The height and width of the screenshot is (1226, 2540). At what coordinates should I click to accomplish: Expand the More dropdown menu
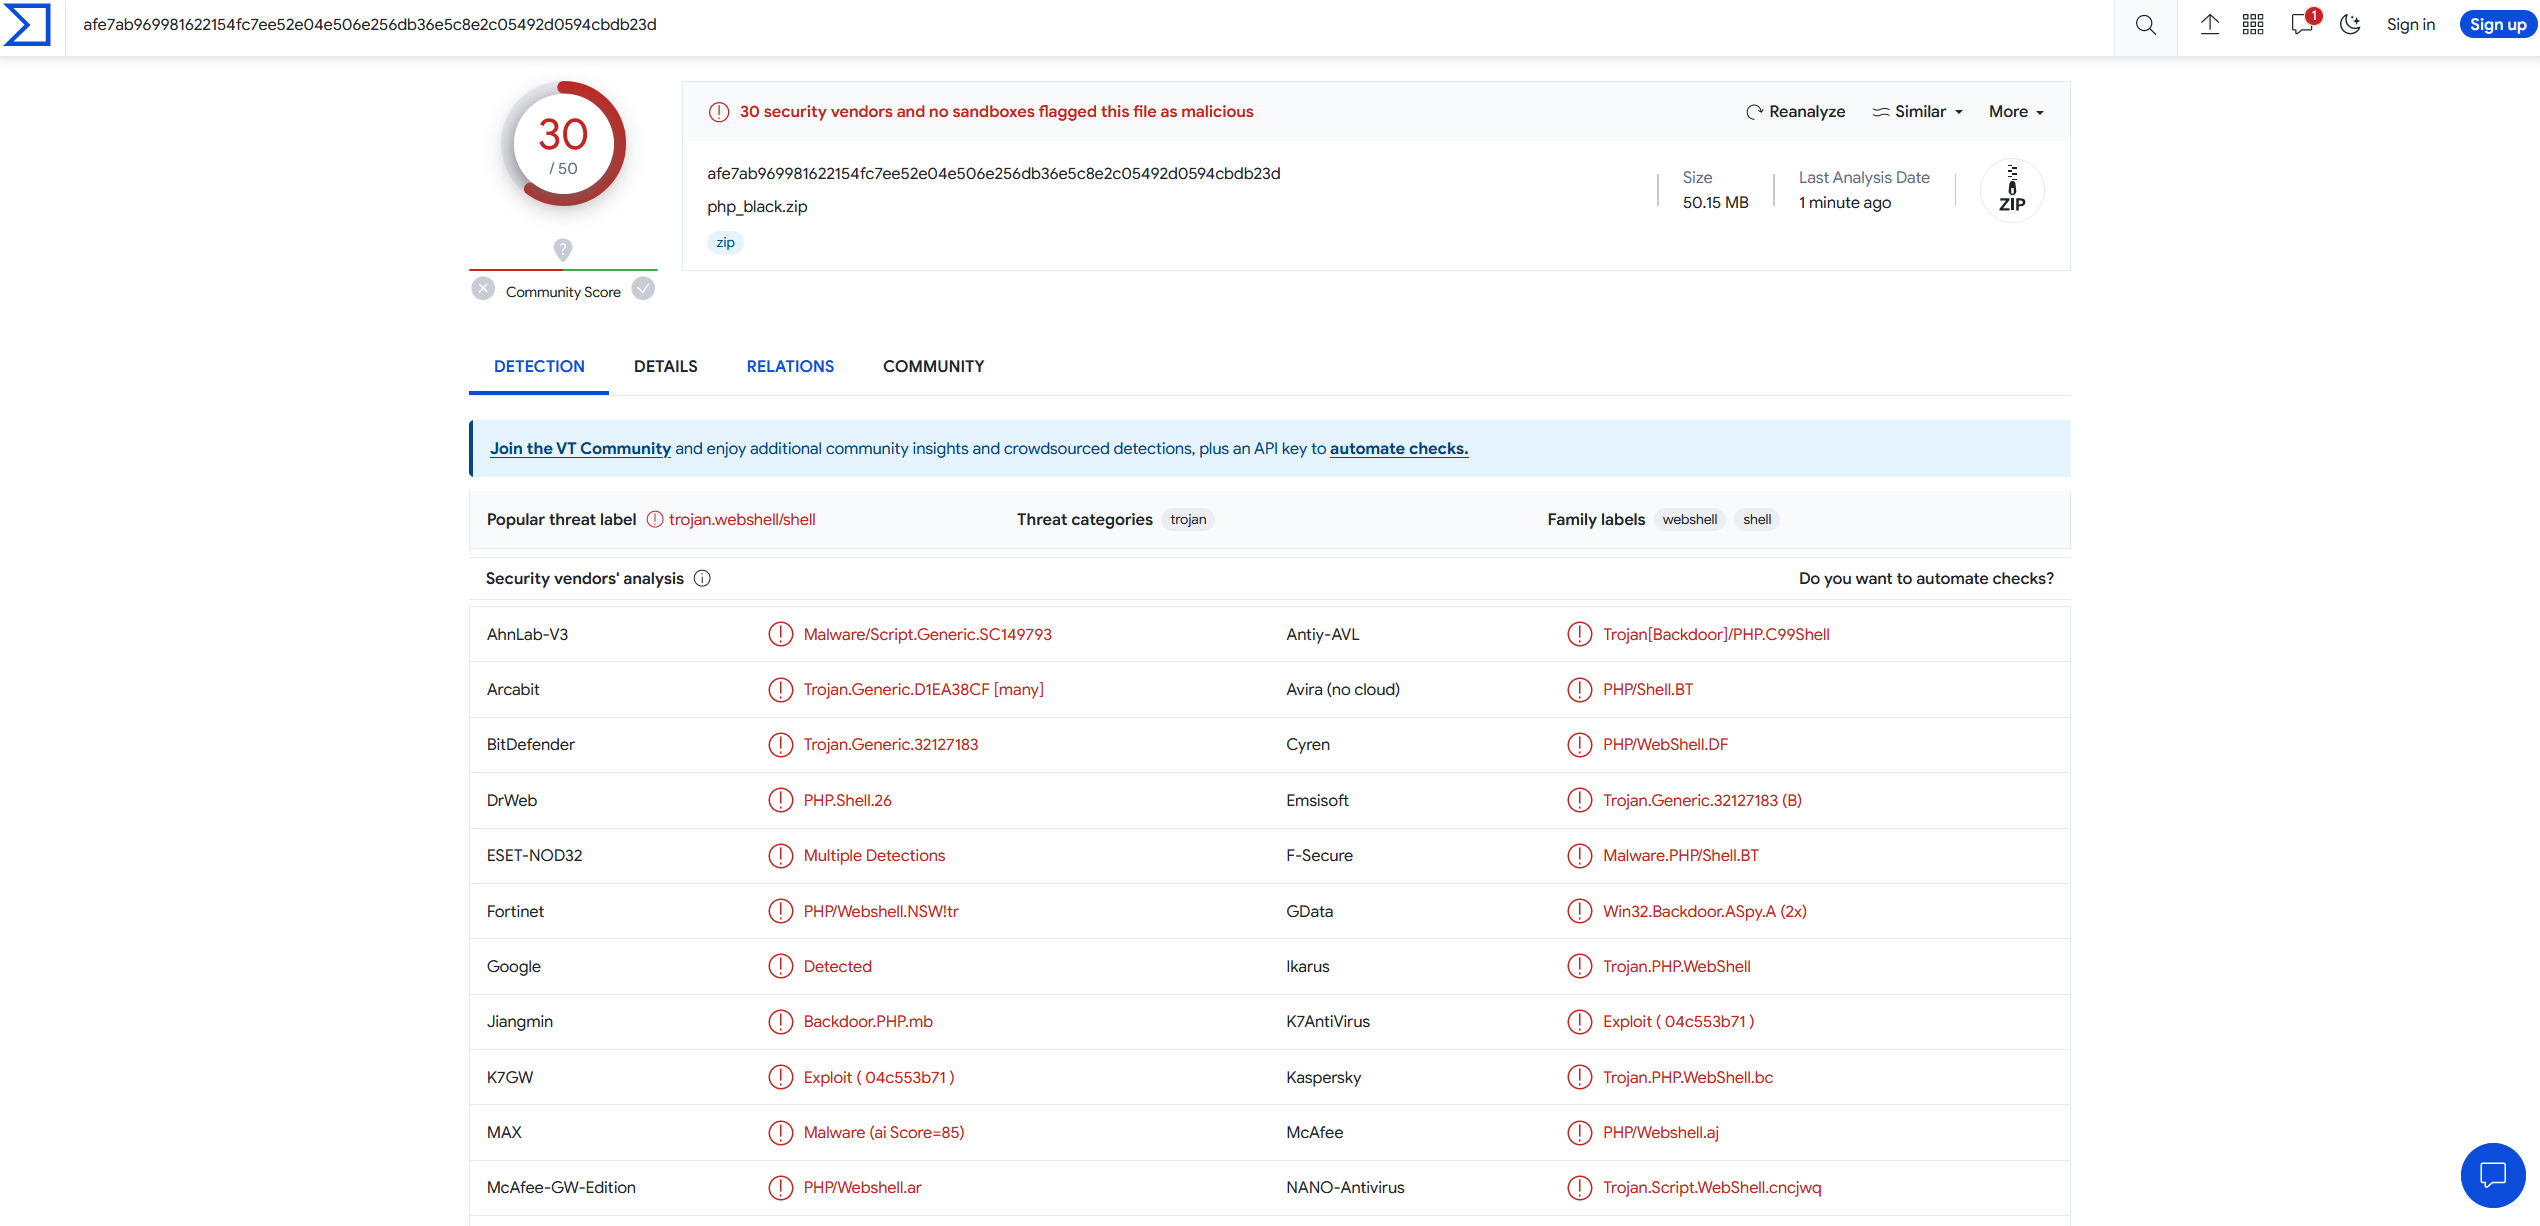coord(2016,112)
